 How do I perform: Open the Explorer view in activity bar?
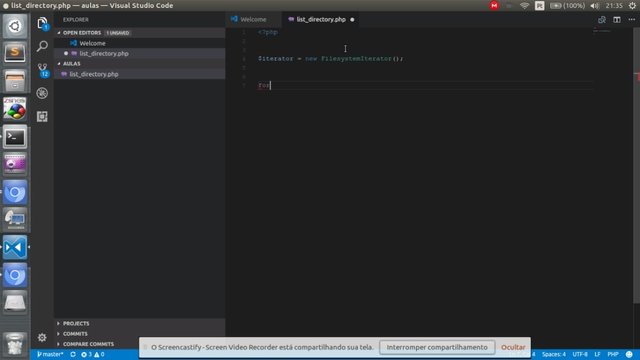(x=42, y=24)
